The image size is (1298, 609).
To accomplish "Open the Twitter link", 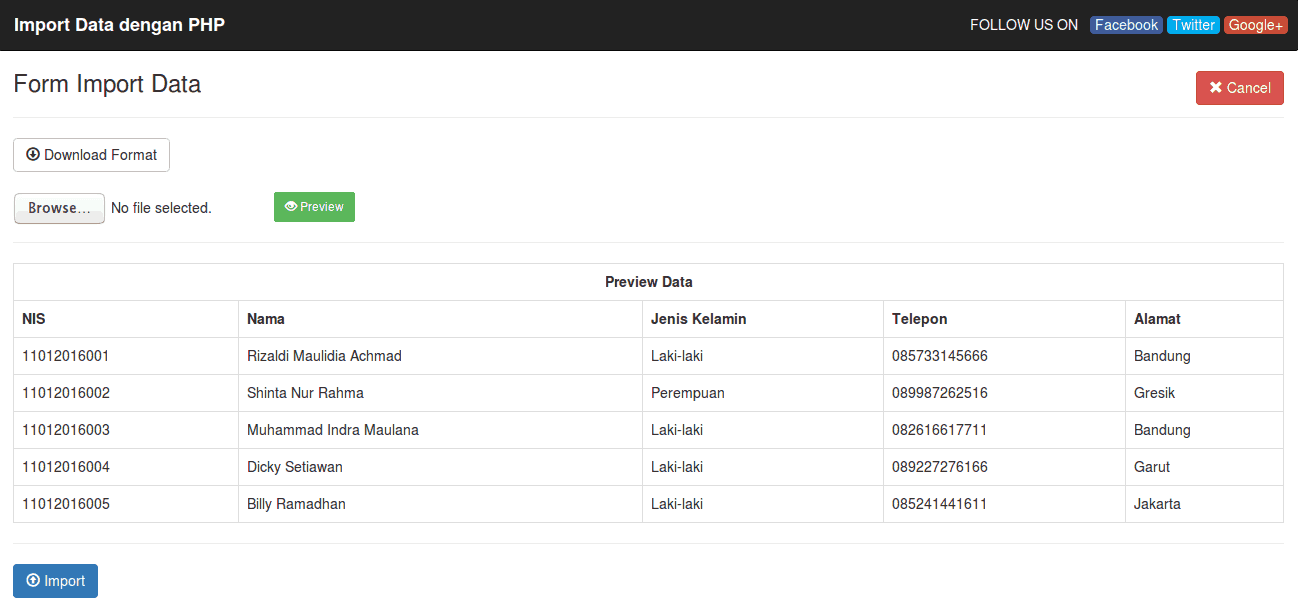I will coord(1193,25).
